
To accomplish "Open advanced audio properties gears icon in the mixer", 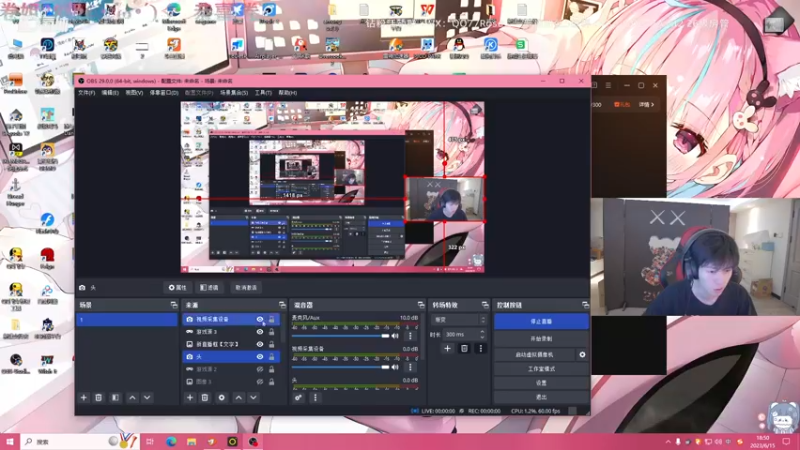I will point(298,397).
